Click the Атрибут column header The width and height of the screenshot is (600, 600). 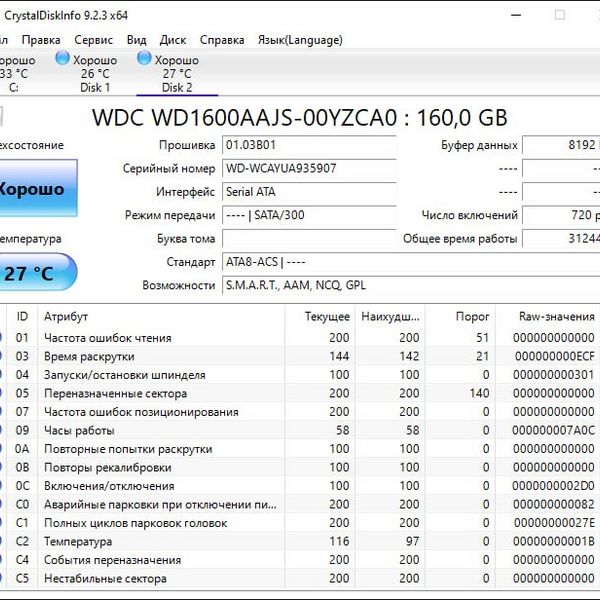click(x=161, y=316)
